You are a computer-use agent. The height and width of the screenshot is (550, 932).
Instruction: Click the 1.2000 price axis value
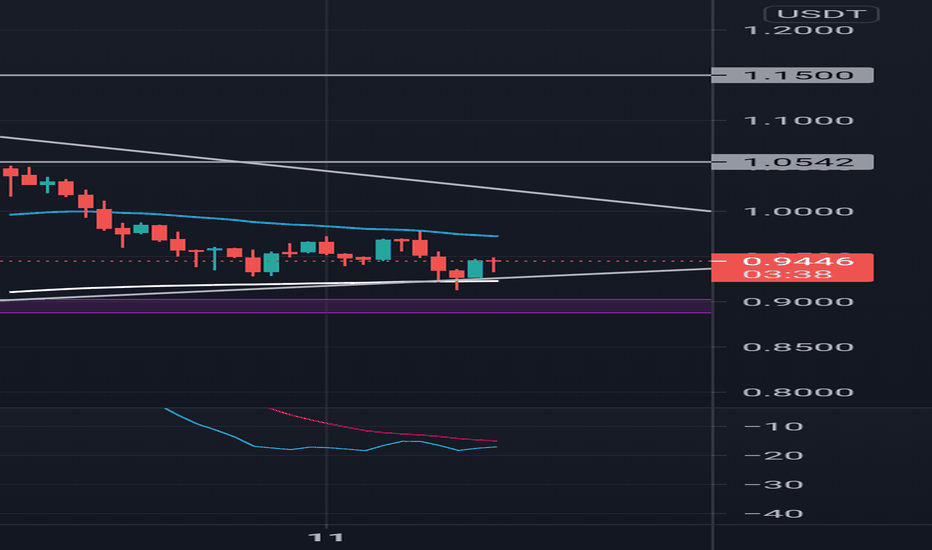(798, 30)
